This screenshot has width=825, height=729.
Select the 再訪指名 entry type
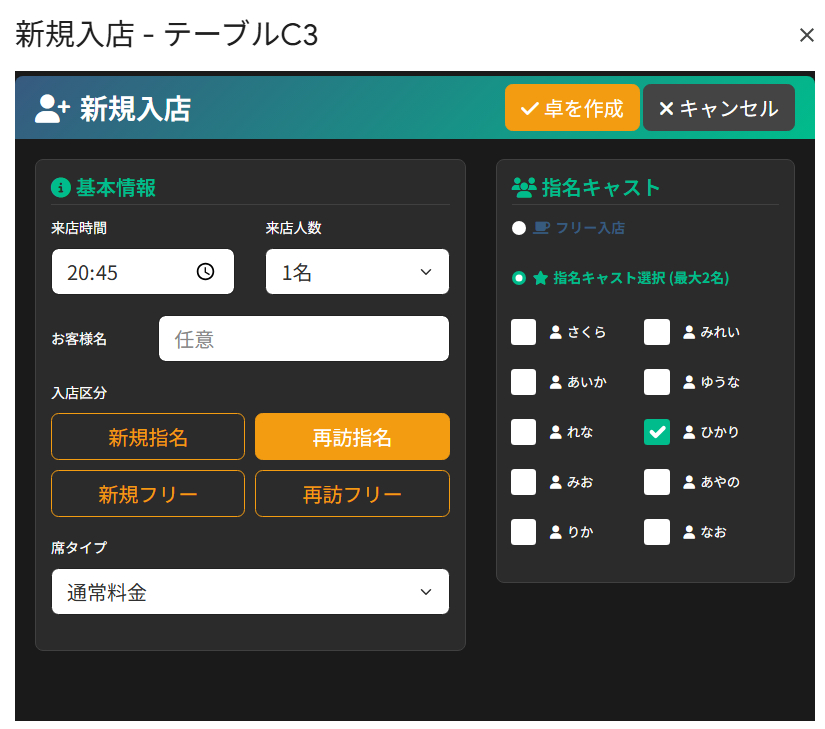[352, 437]
